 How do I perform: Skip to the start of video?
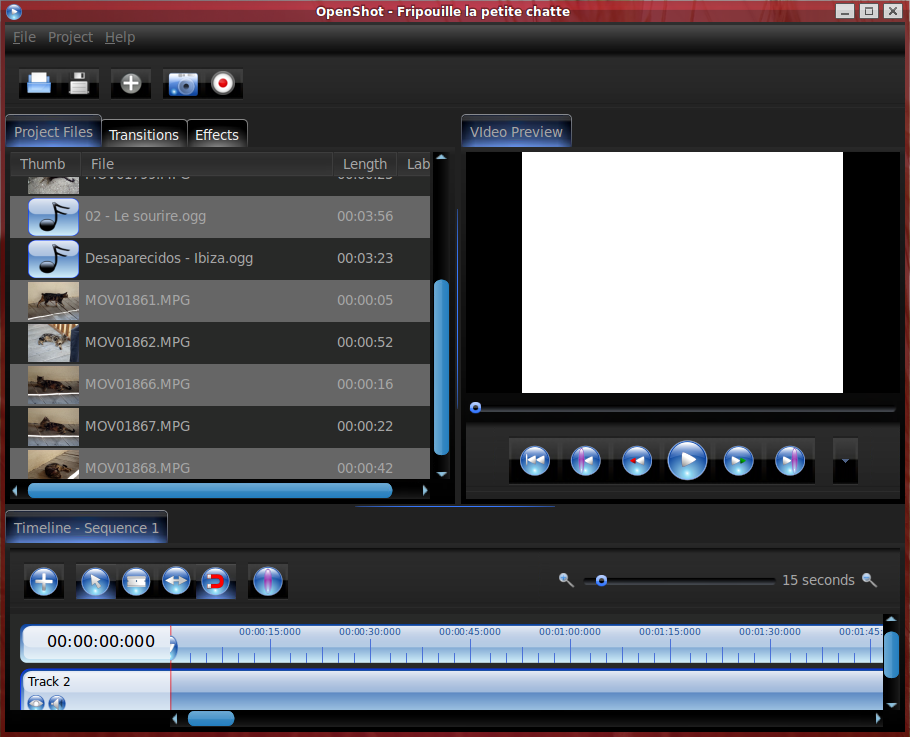535,460
